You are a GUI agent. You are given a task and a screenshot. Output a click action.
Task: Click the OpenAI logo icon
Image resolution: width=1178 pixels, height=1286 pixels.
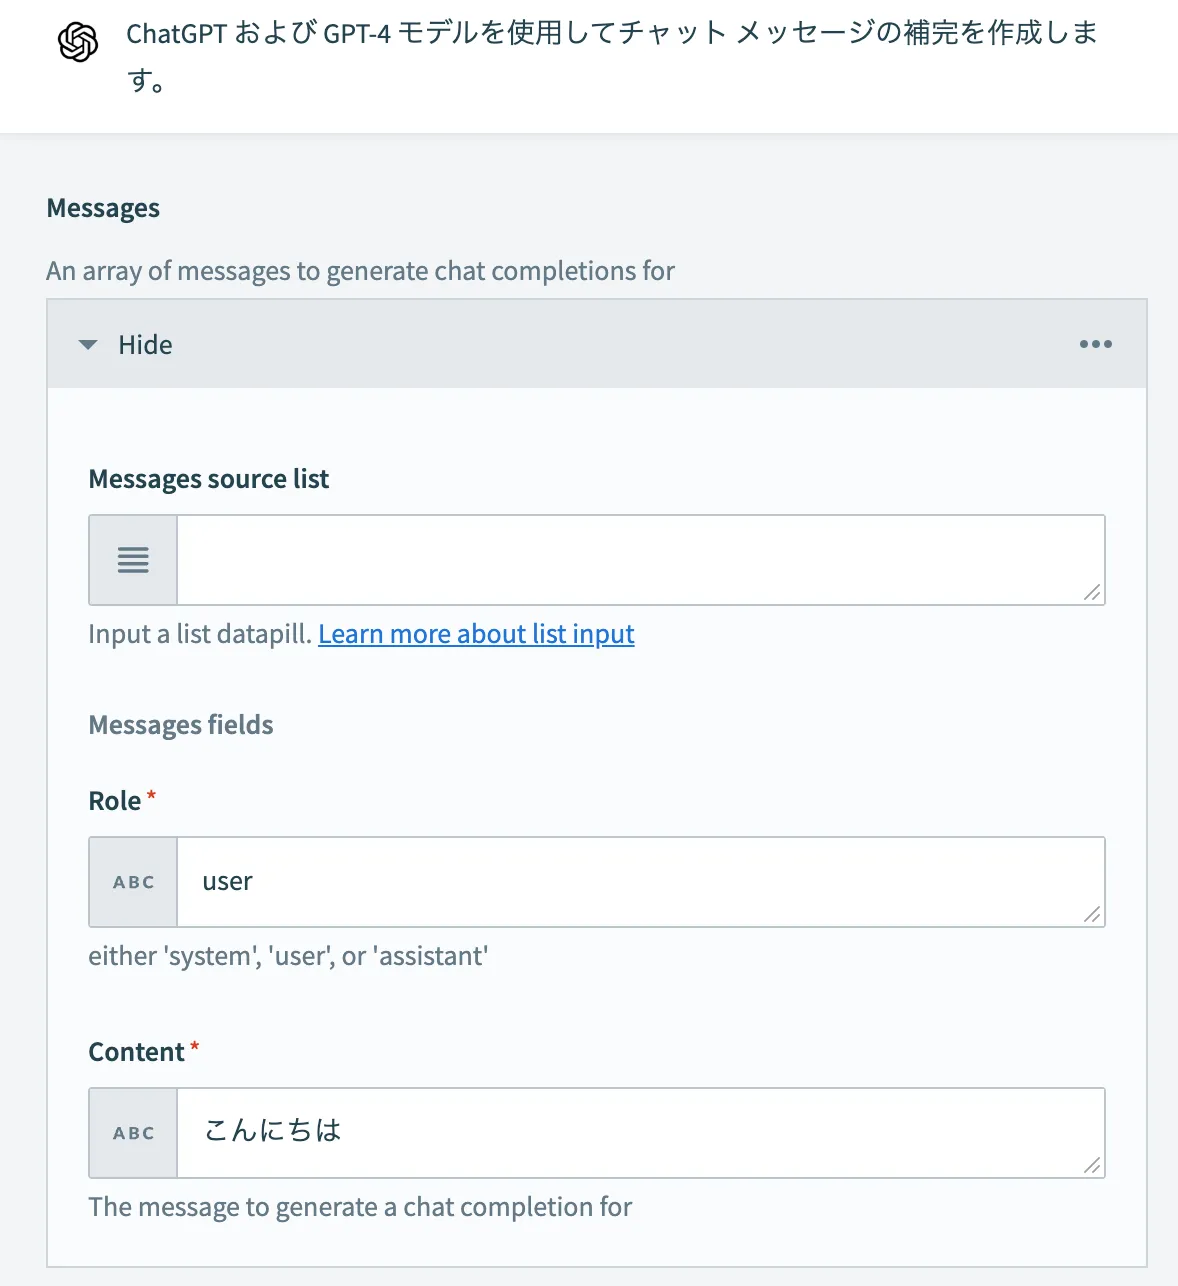78,42
